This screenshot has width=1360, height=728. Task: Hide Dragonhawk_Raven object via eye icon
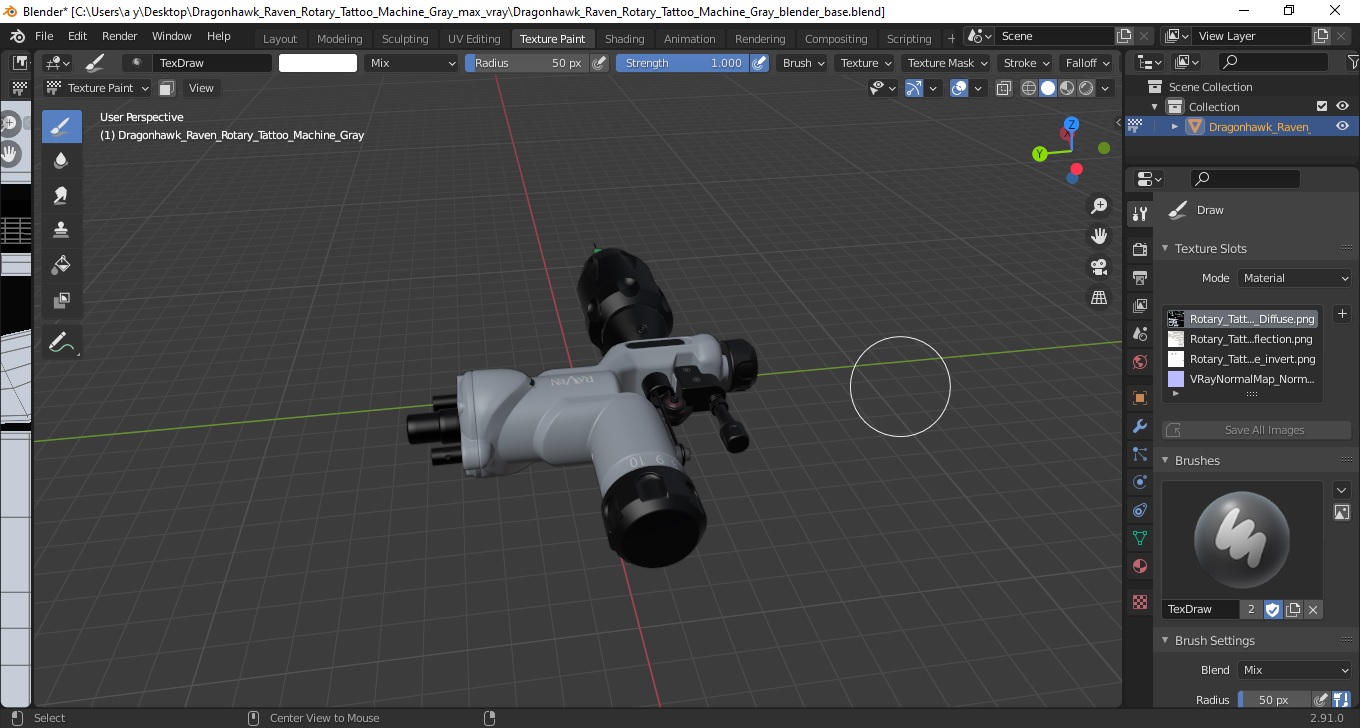point(1343,126)
